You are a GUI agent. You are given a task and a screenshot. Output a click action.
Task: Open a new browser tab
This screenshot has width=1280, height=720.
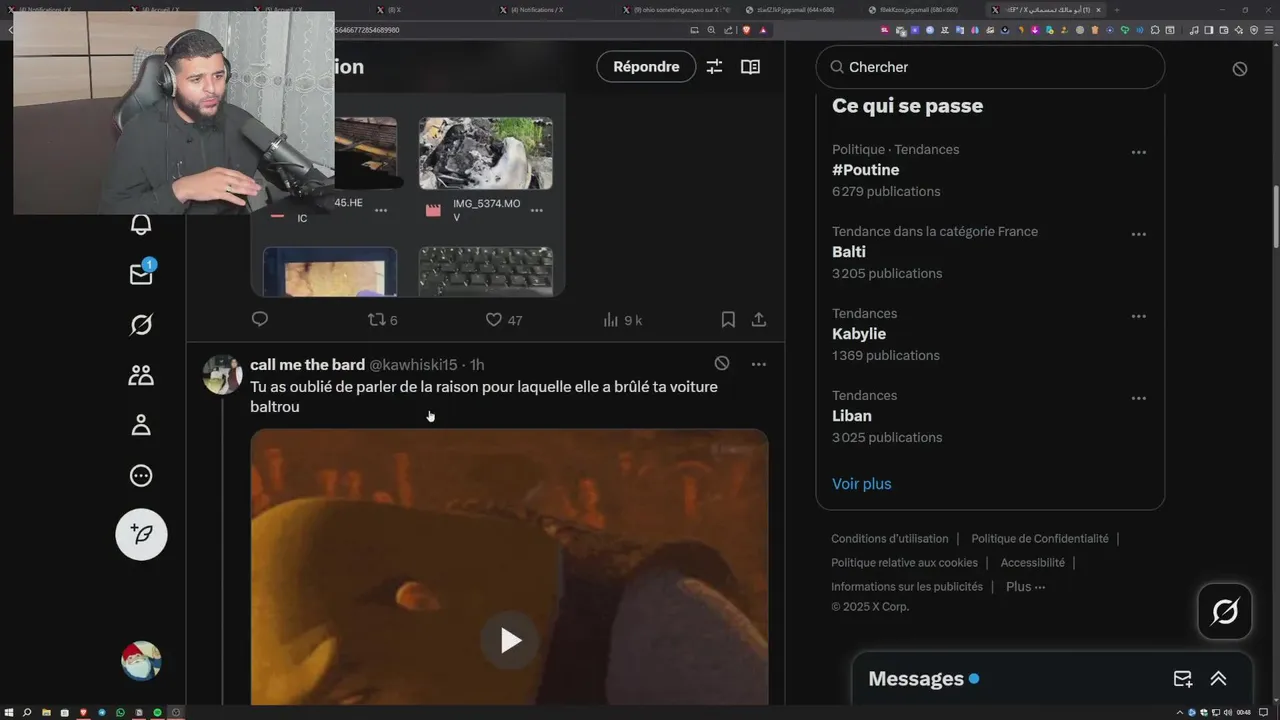(x=1117, y=9)
